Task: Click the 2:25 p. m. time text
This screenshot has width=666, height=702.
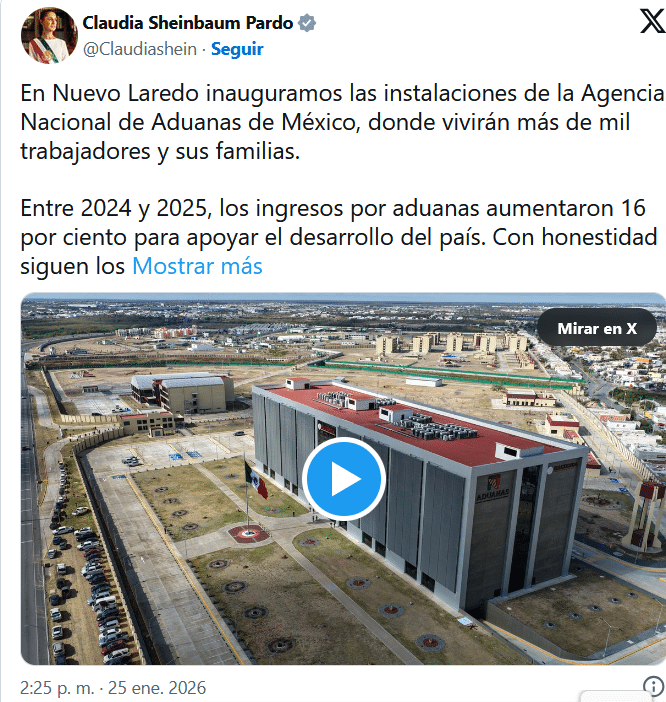Action: click(x=57, y=688)
